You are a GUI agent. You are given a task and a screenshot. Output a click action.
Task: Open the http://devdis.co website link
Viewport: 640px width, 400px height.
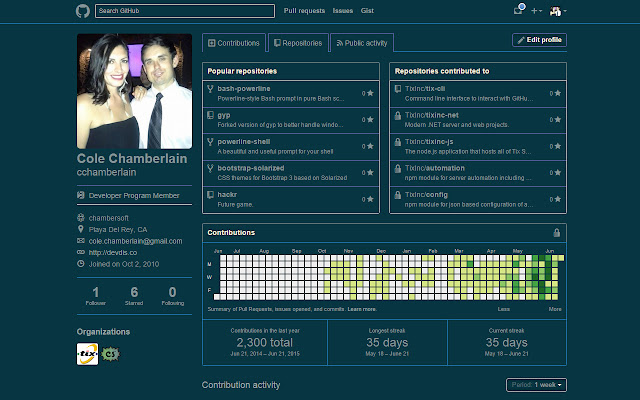pos(113,253)
